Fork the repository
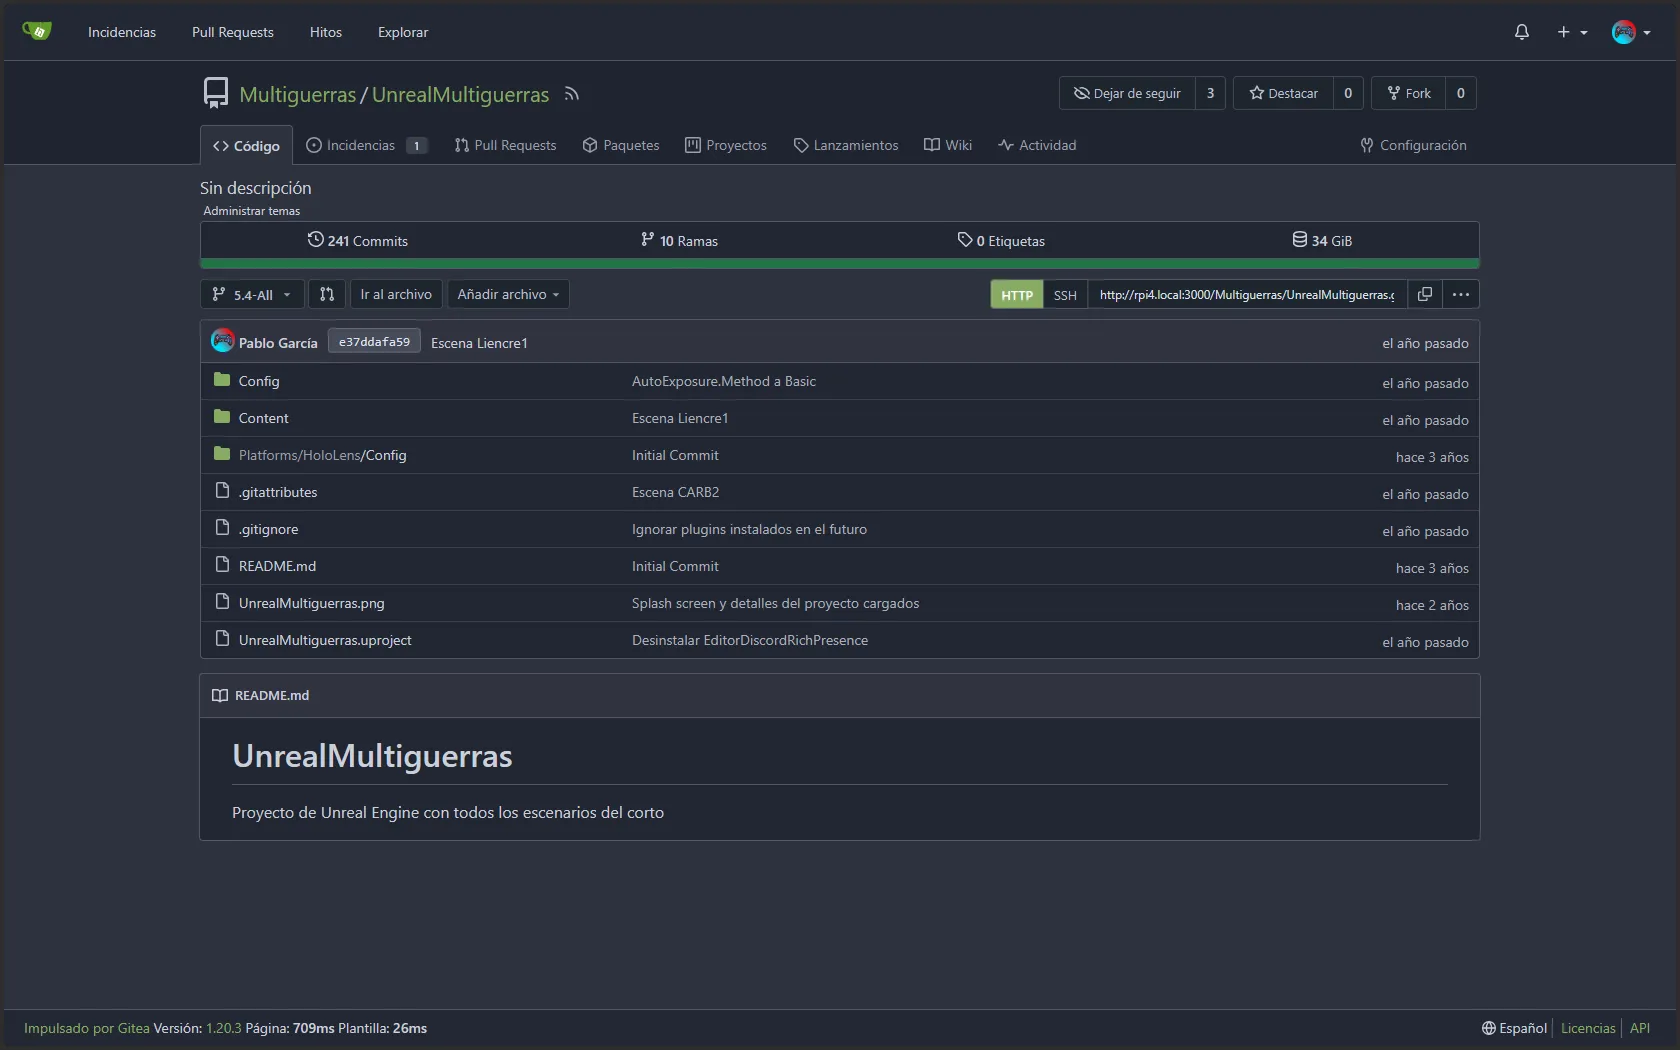Viewport: 1680px width, 1050px height. click(1408, 93)
